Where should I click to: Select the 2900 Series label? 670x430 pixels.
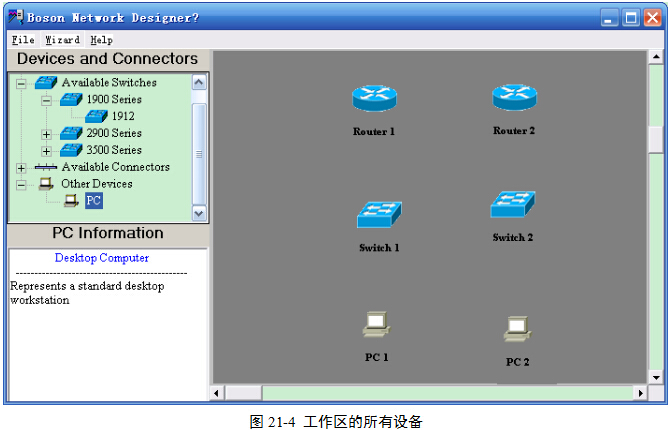(x=114, y=133)
